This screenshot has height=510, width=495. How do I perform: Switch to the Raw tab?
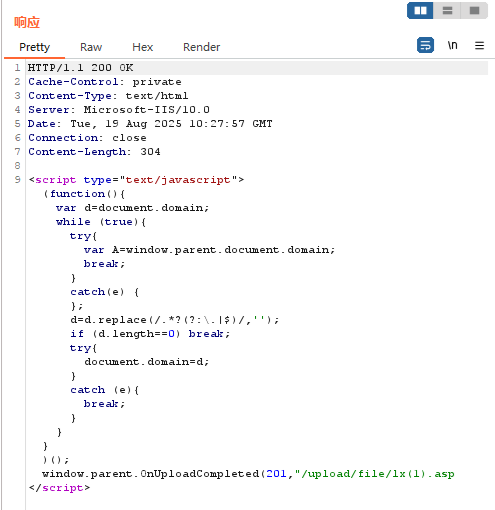tap(91, 47)
